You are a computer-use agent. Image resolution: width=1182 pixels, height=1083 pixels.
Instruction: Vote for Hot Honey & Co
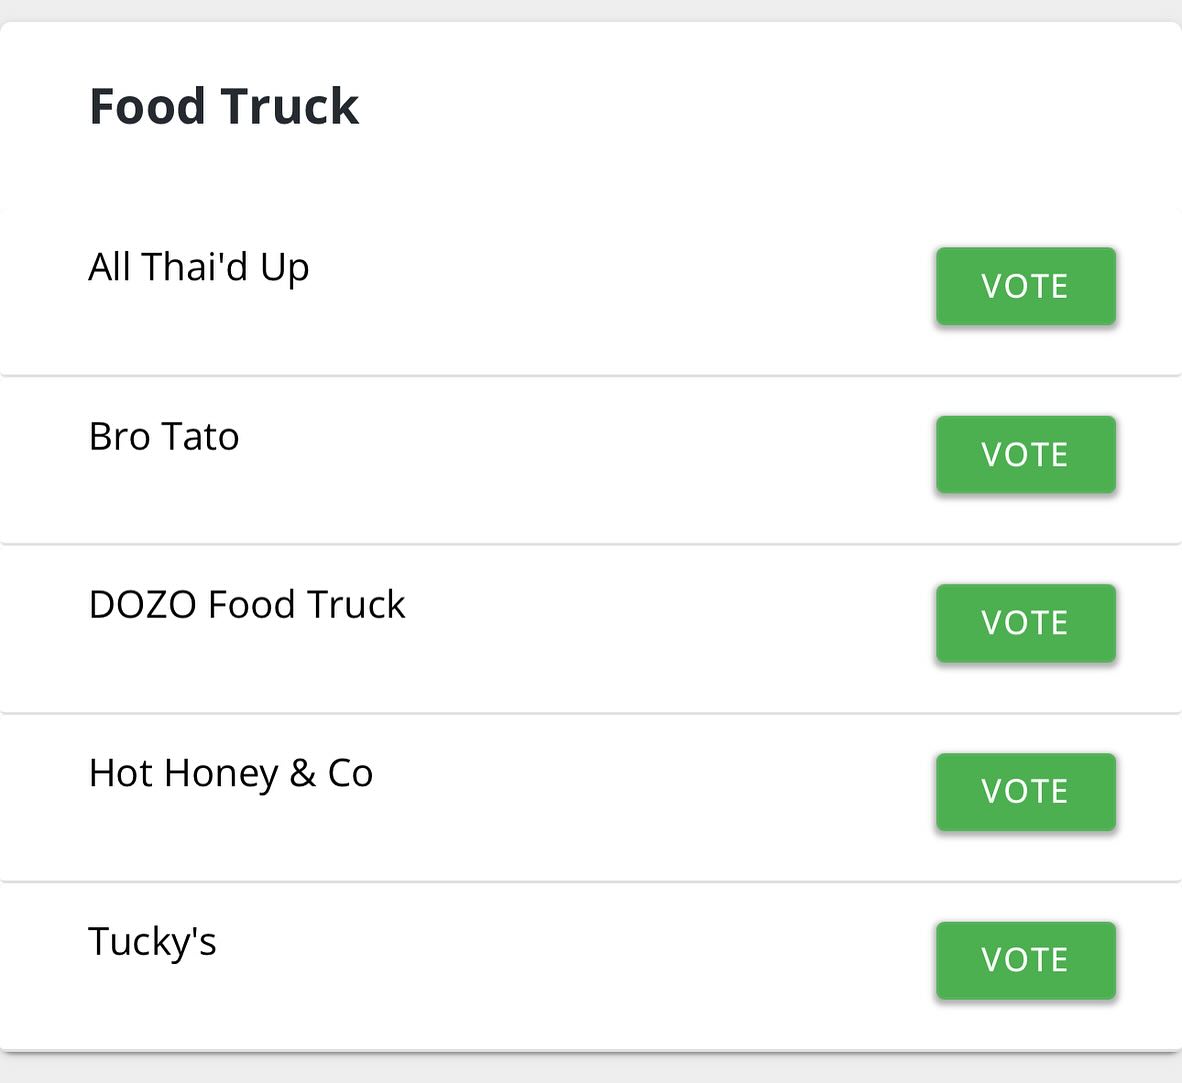1025,792
